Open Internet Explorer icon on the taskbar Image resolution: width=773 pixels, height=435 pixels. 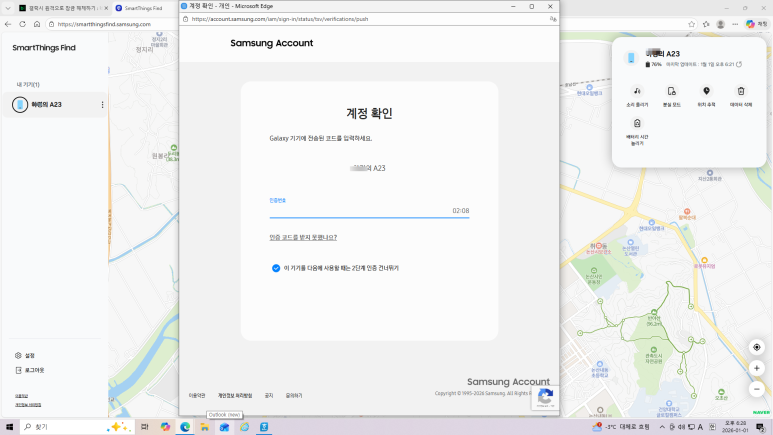[245, 427]
